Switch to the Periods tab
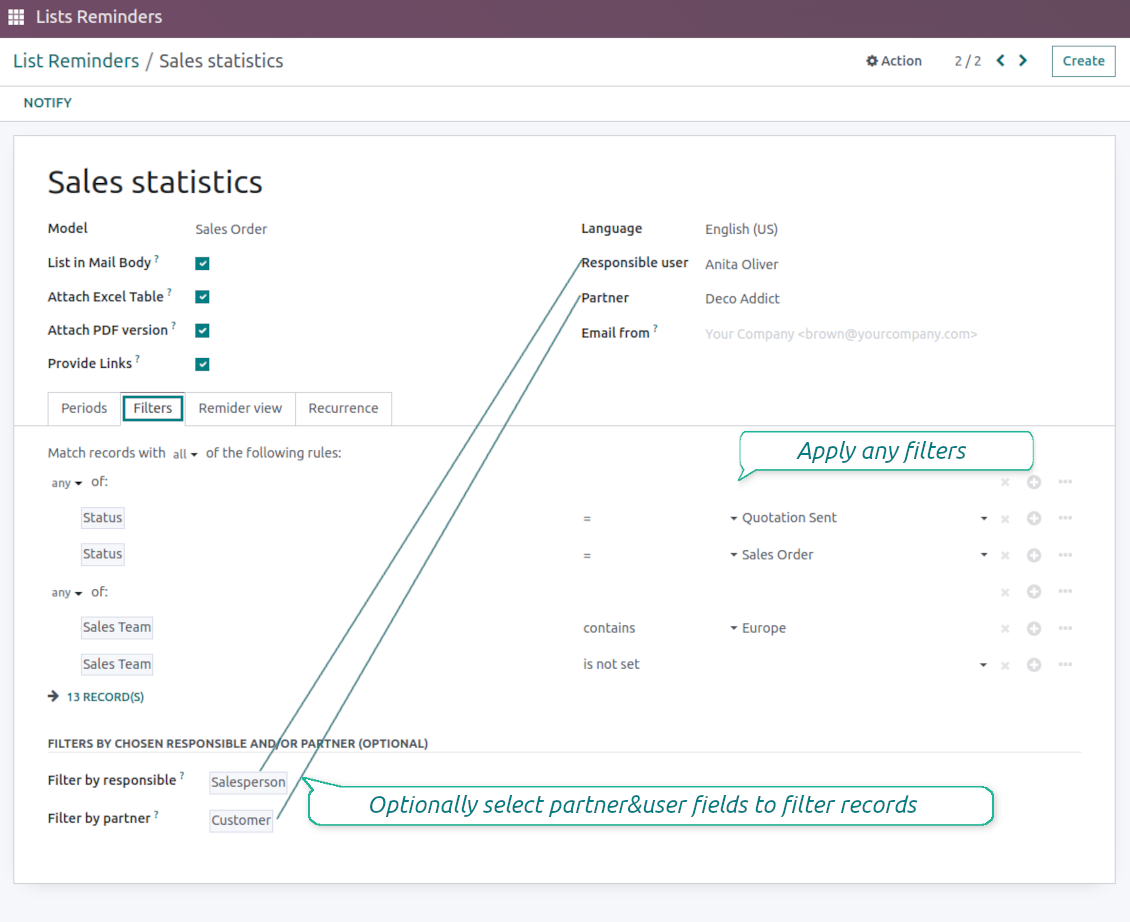Screen dimensions: 1130x922 (84, 408)
